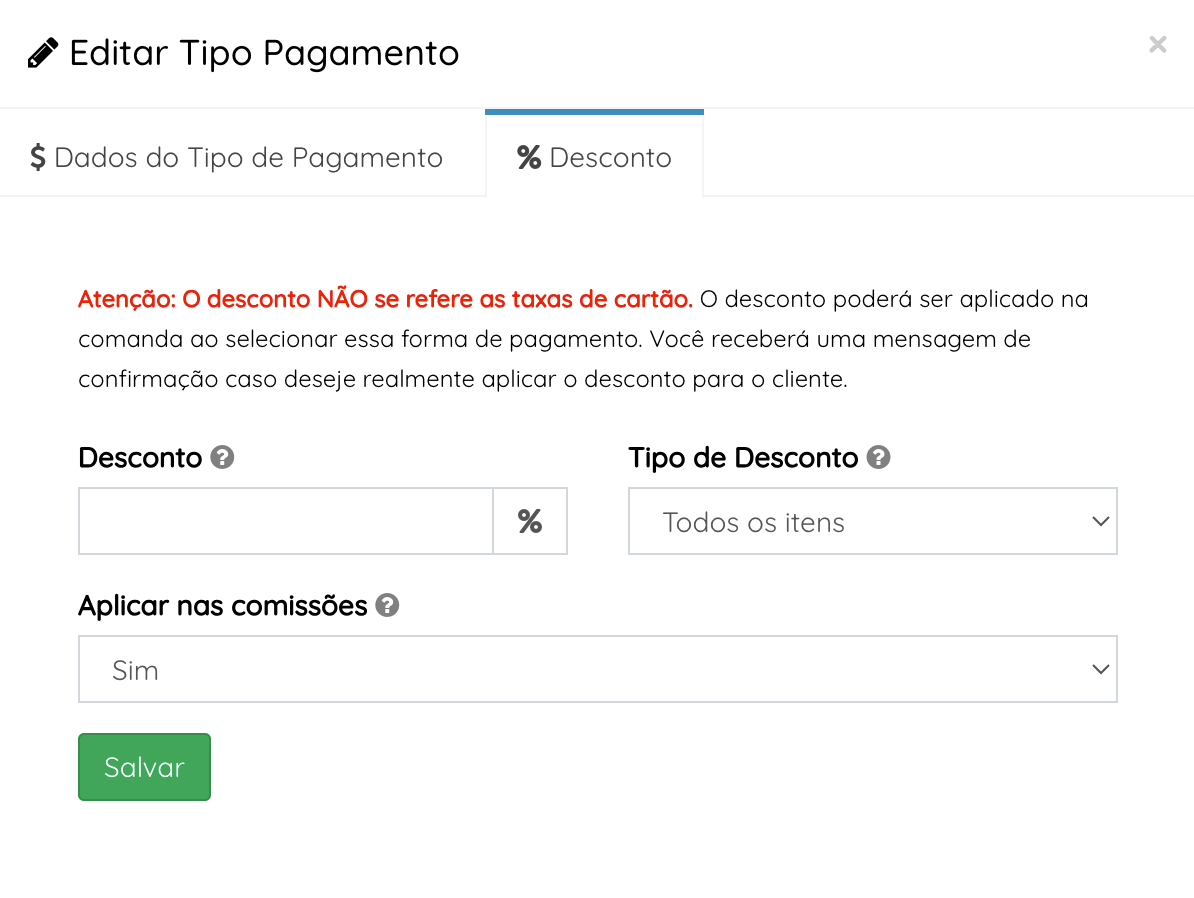Click the pencil edit icon in title
Viewport: 1194px width, 898px height.
43,53
